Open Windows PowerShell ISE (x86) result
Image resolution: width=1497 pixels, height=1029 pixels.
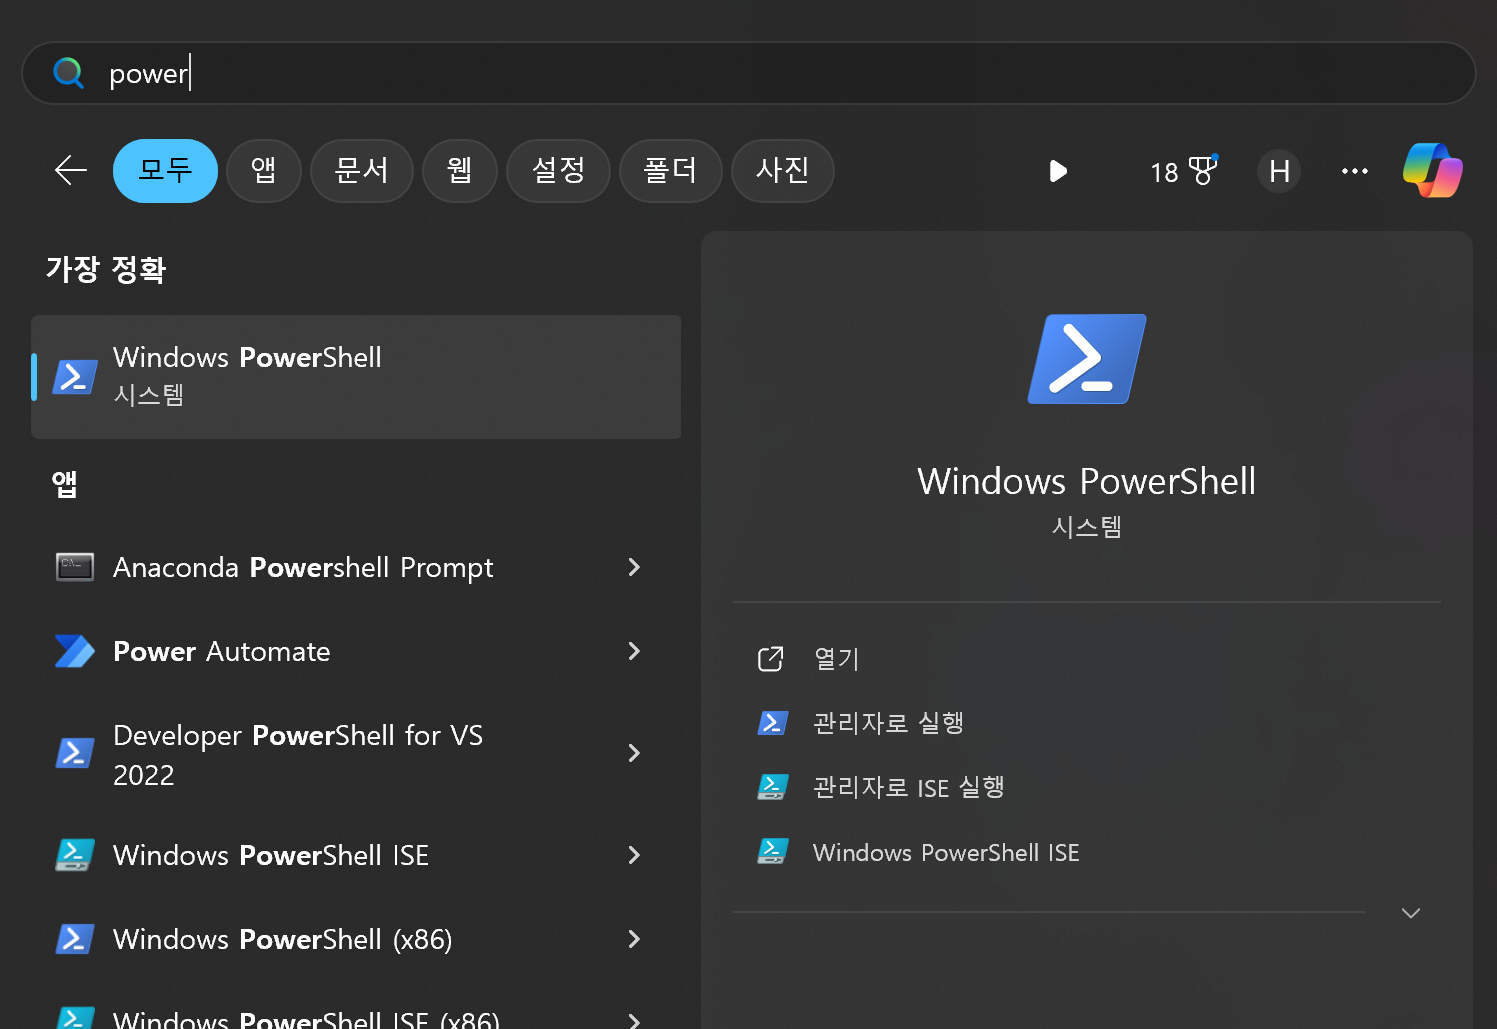[306, 1018]
